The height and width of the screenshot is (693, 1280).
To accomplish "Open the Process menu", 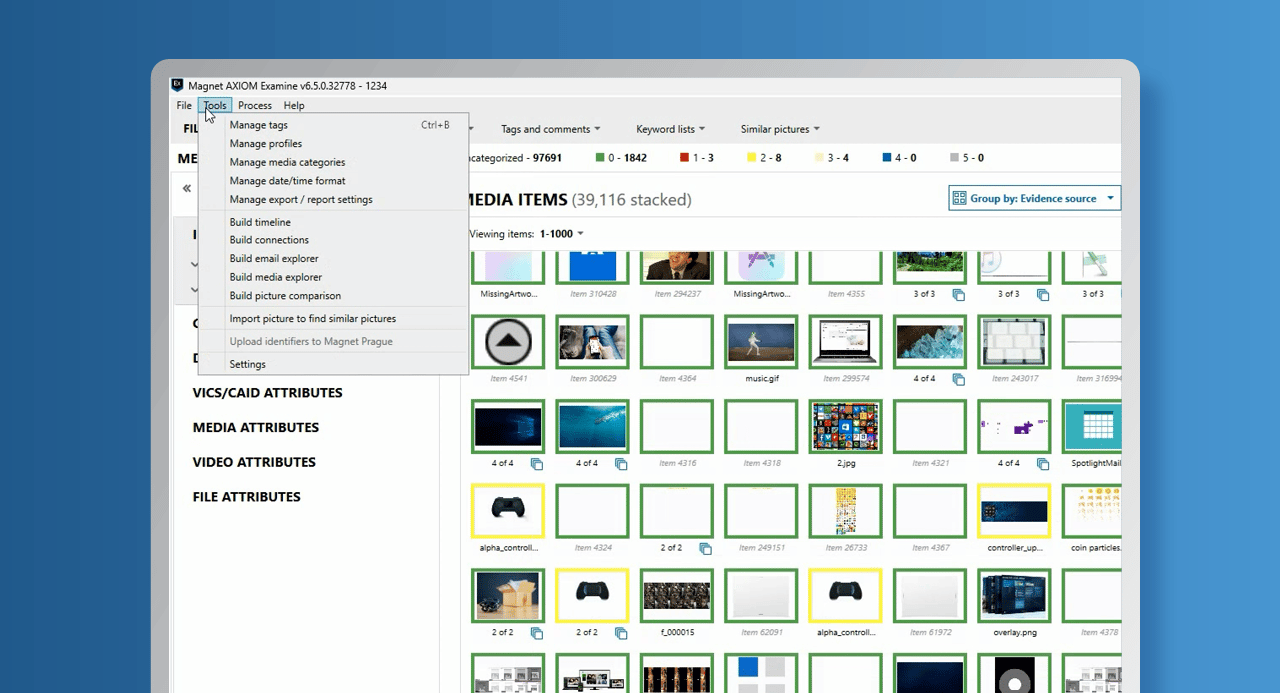I will point(255,105).
